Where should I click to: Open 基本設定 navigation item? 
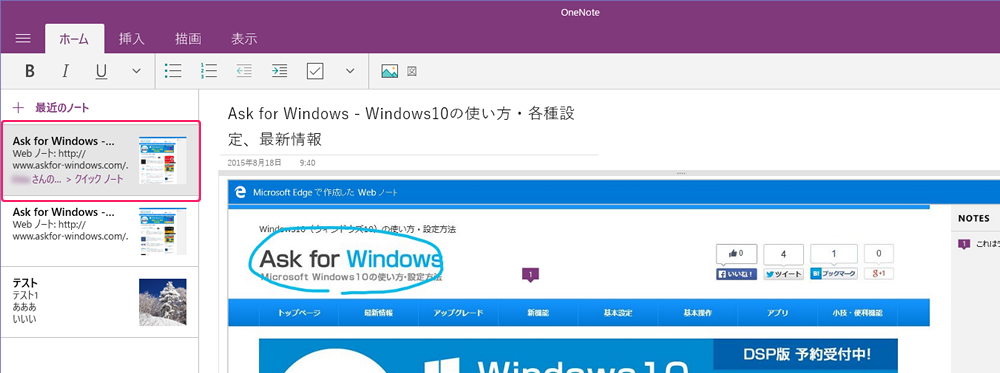(618, 314)
